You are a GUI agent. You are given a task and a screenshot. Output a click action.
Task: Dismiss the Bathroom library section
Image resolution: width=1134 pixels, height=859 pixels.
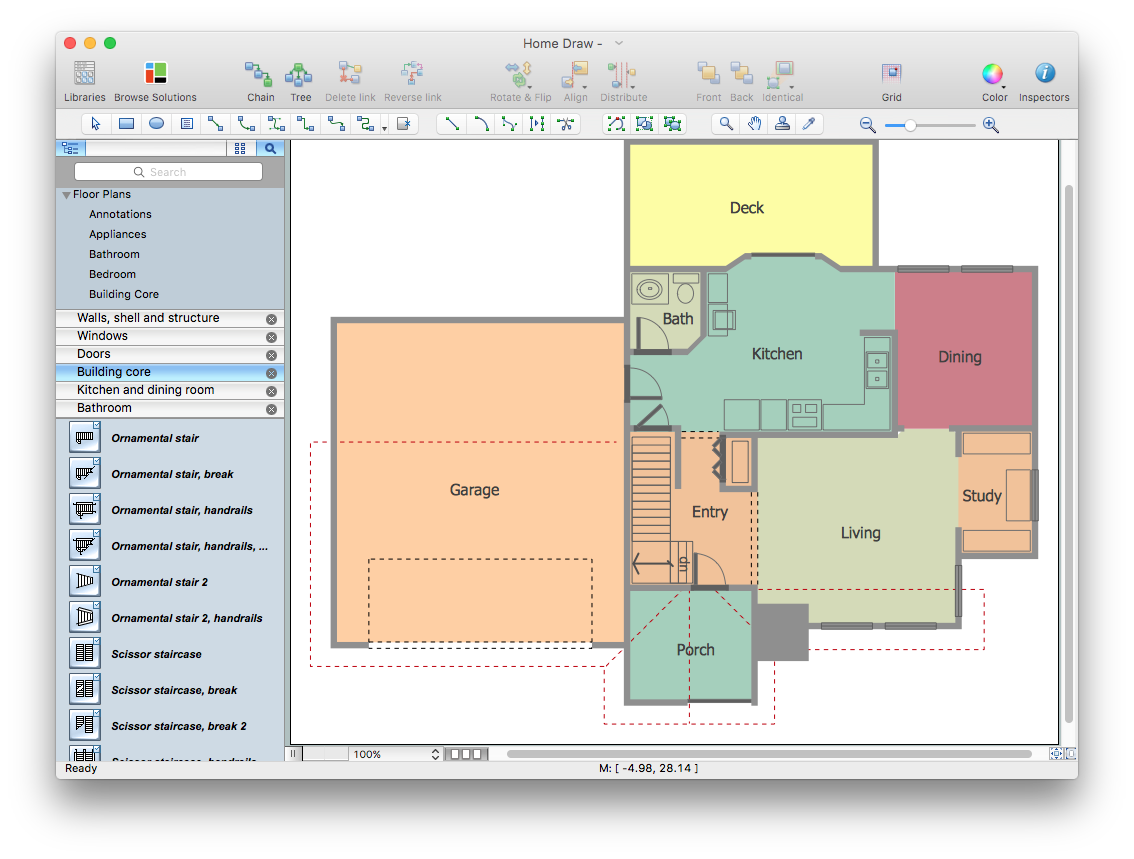[x=270, y=407]
